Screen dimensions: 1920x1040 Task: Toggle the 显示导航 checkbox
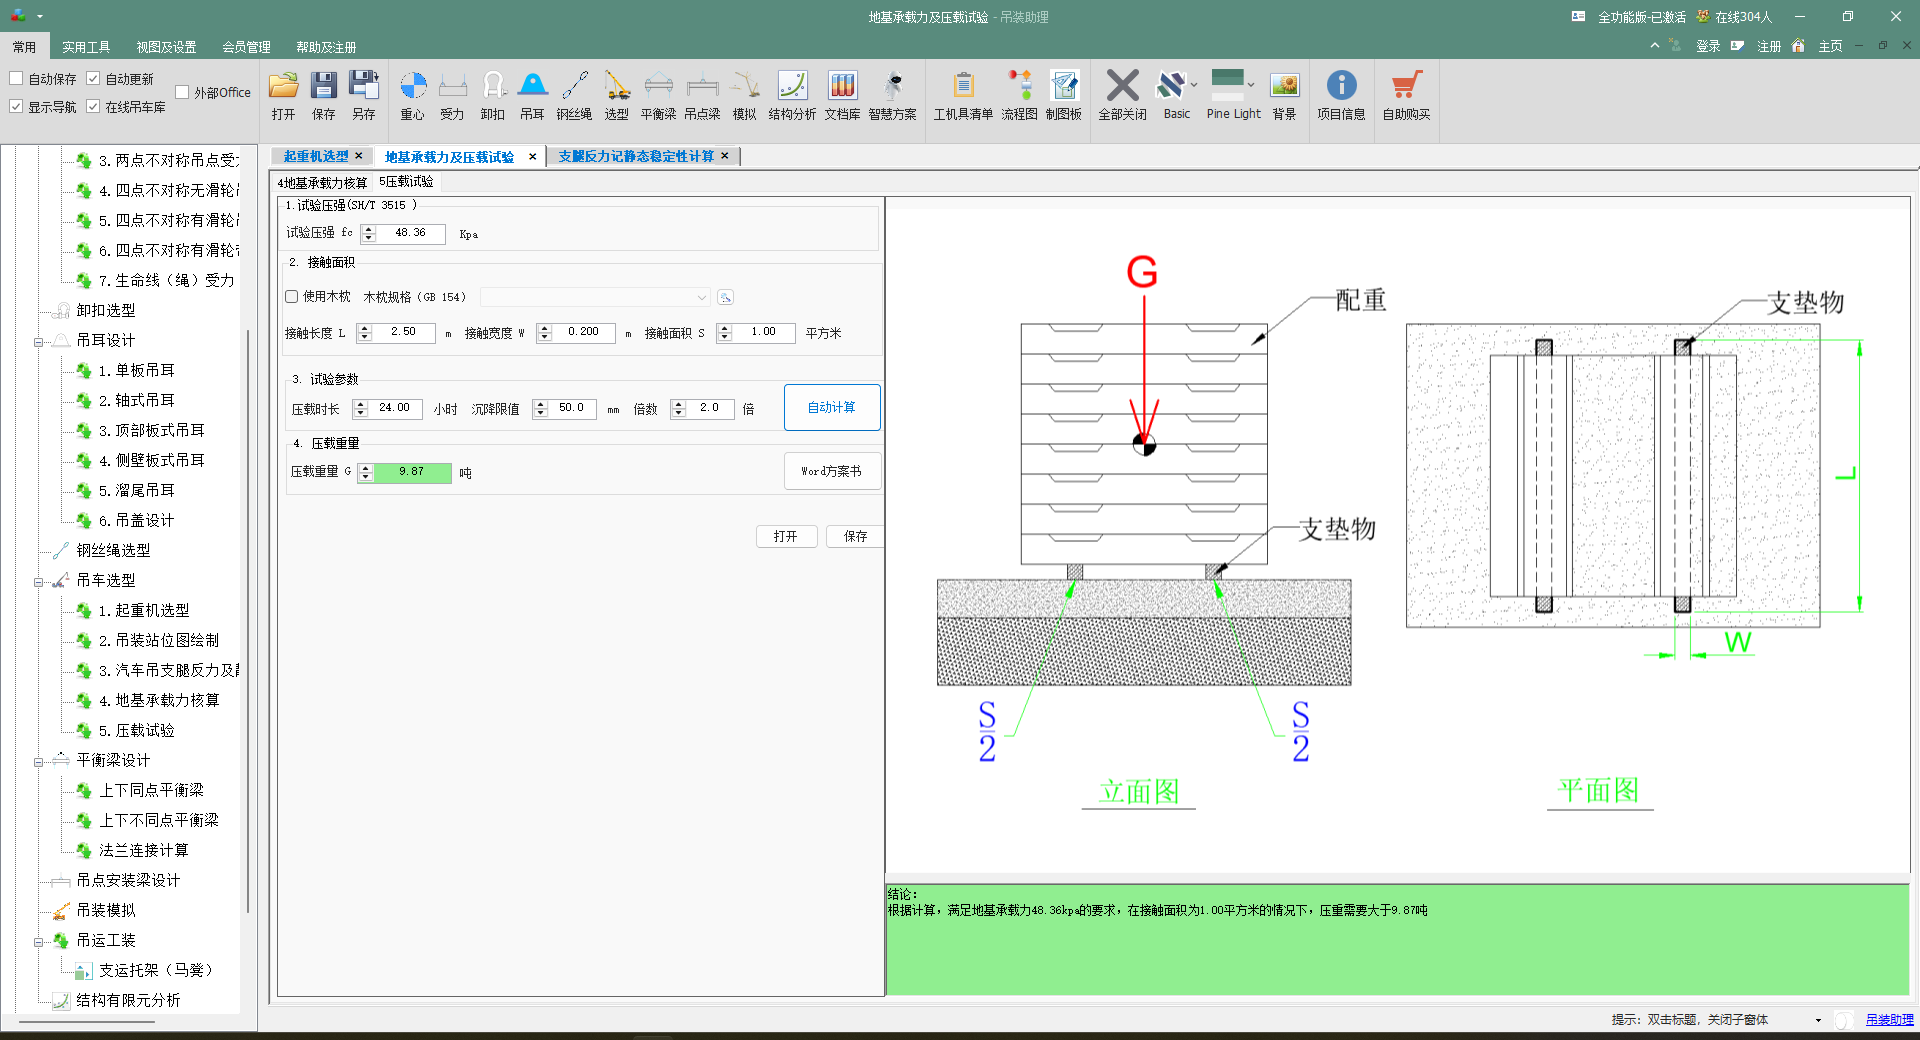tap(16, 106)
